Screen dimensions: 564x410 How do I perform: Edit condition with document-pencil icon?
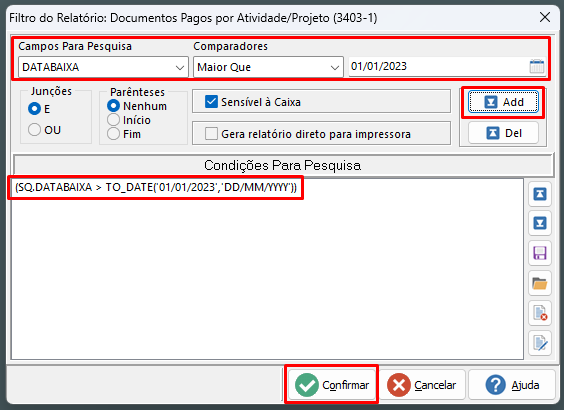tap(540, 342)
